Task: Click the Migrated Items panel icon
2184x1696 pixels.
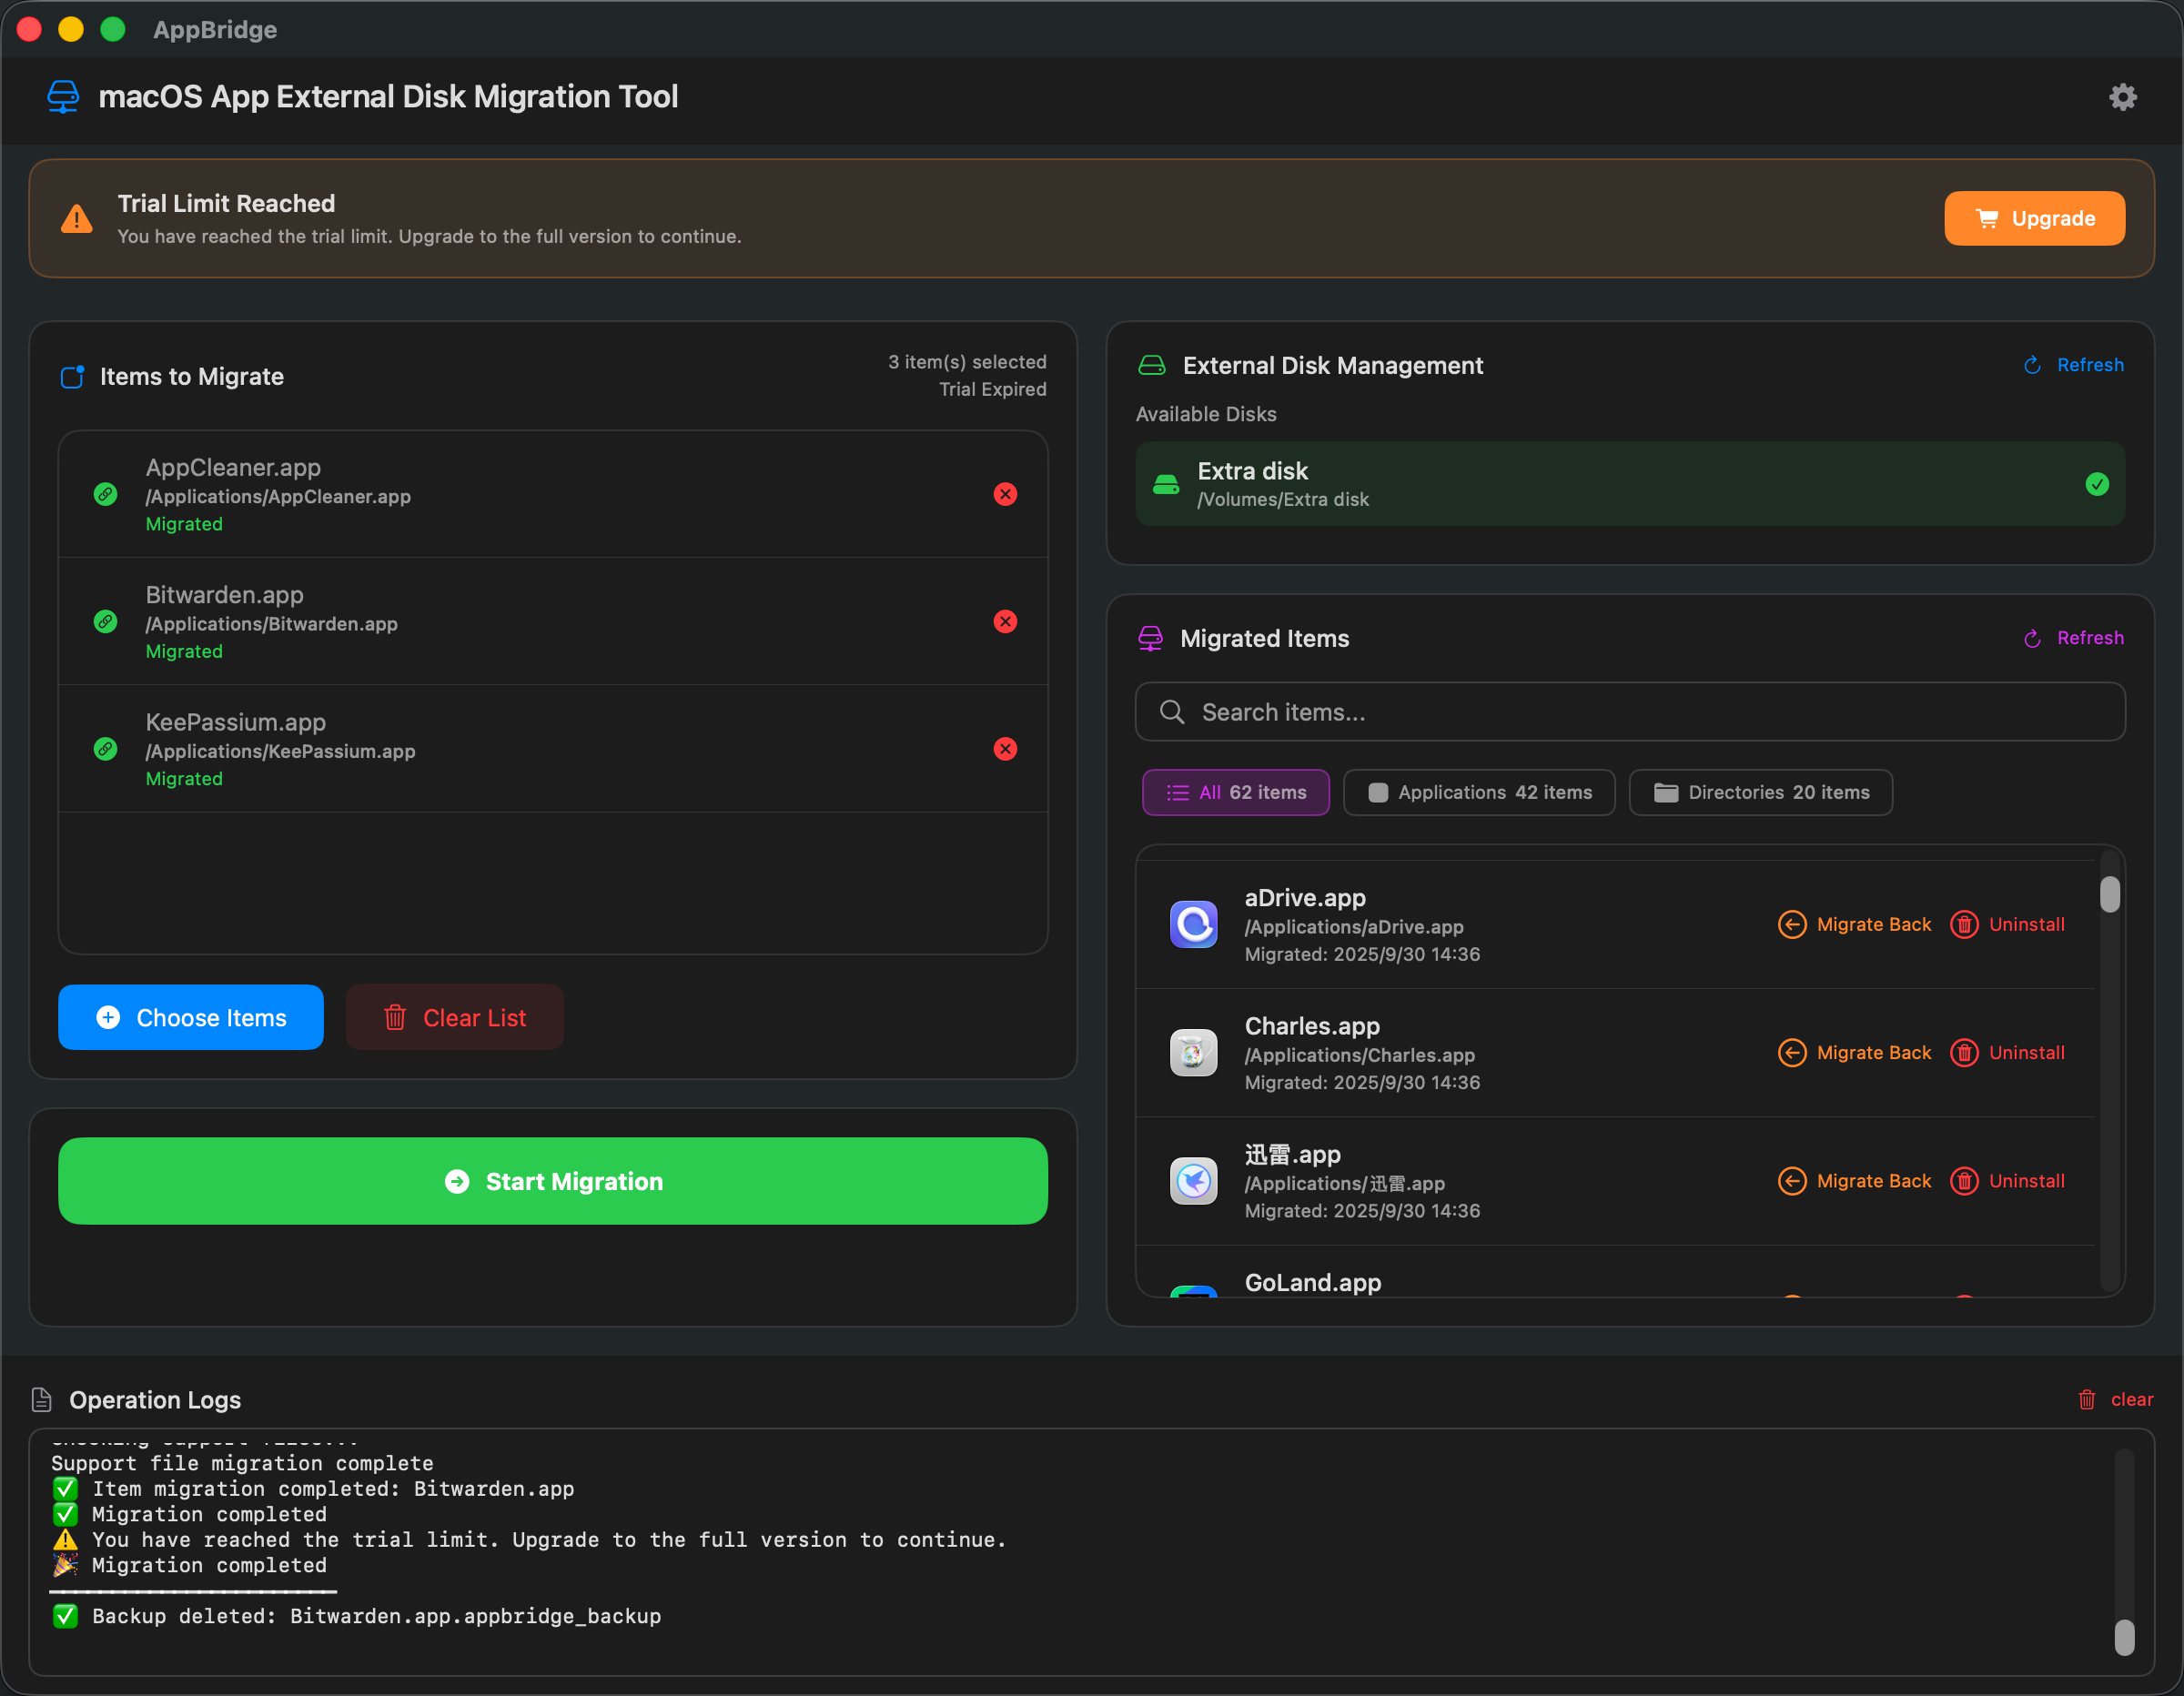Action: [1151, 638]
